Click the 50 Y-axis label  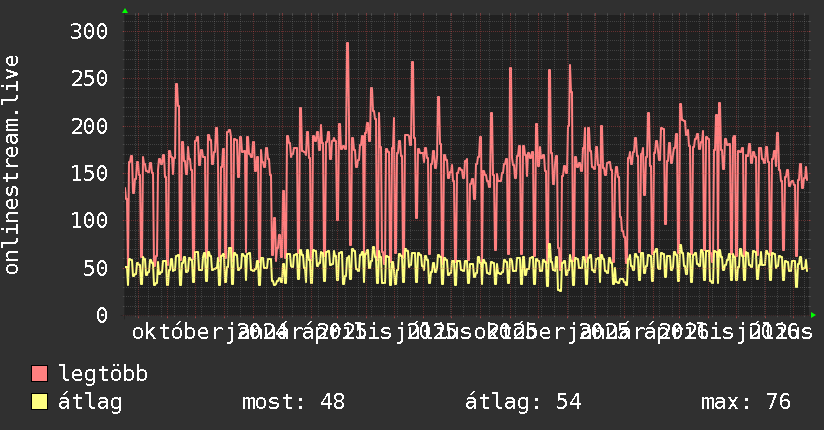[96, 268]
